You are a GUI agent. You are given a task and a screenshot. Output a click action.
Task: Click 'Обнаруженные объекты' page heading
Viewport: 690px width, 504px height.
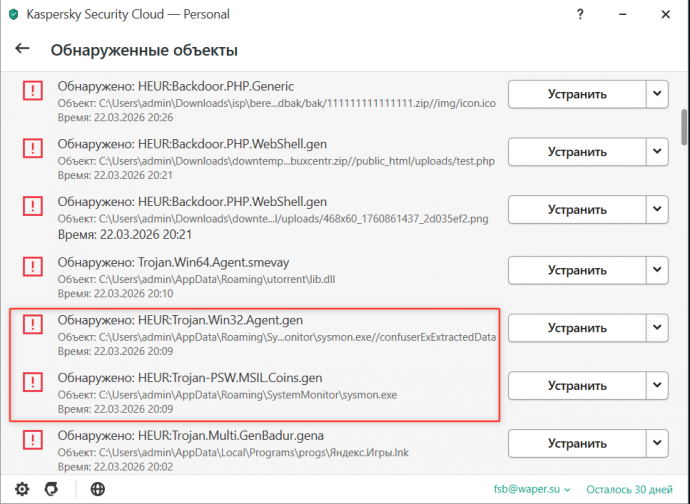point(144,50)
